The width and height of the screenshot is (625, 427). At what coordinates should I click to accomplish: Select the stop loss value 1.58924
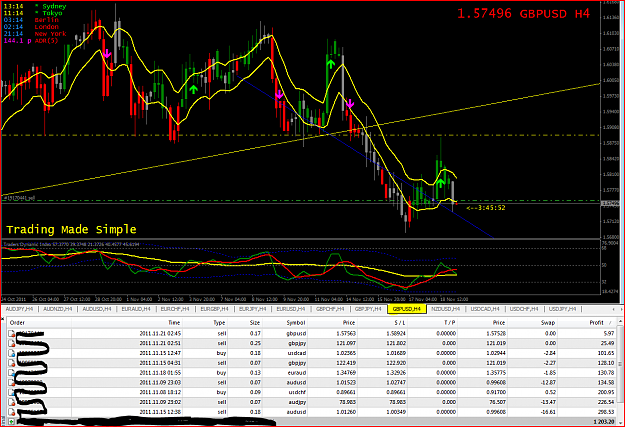point(396,333)
